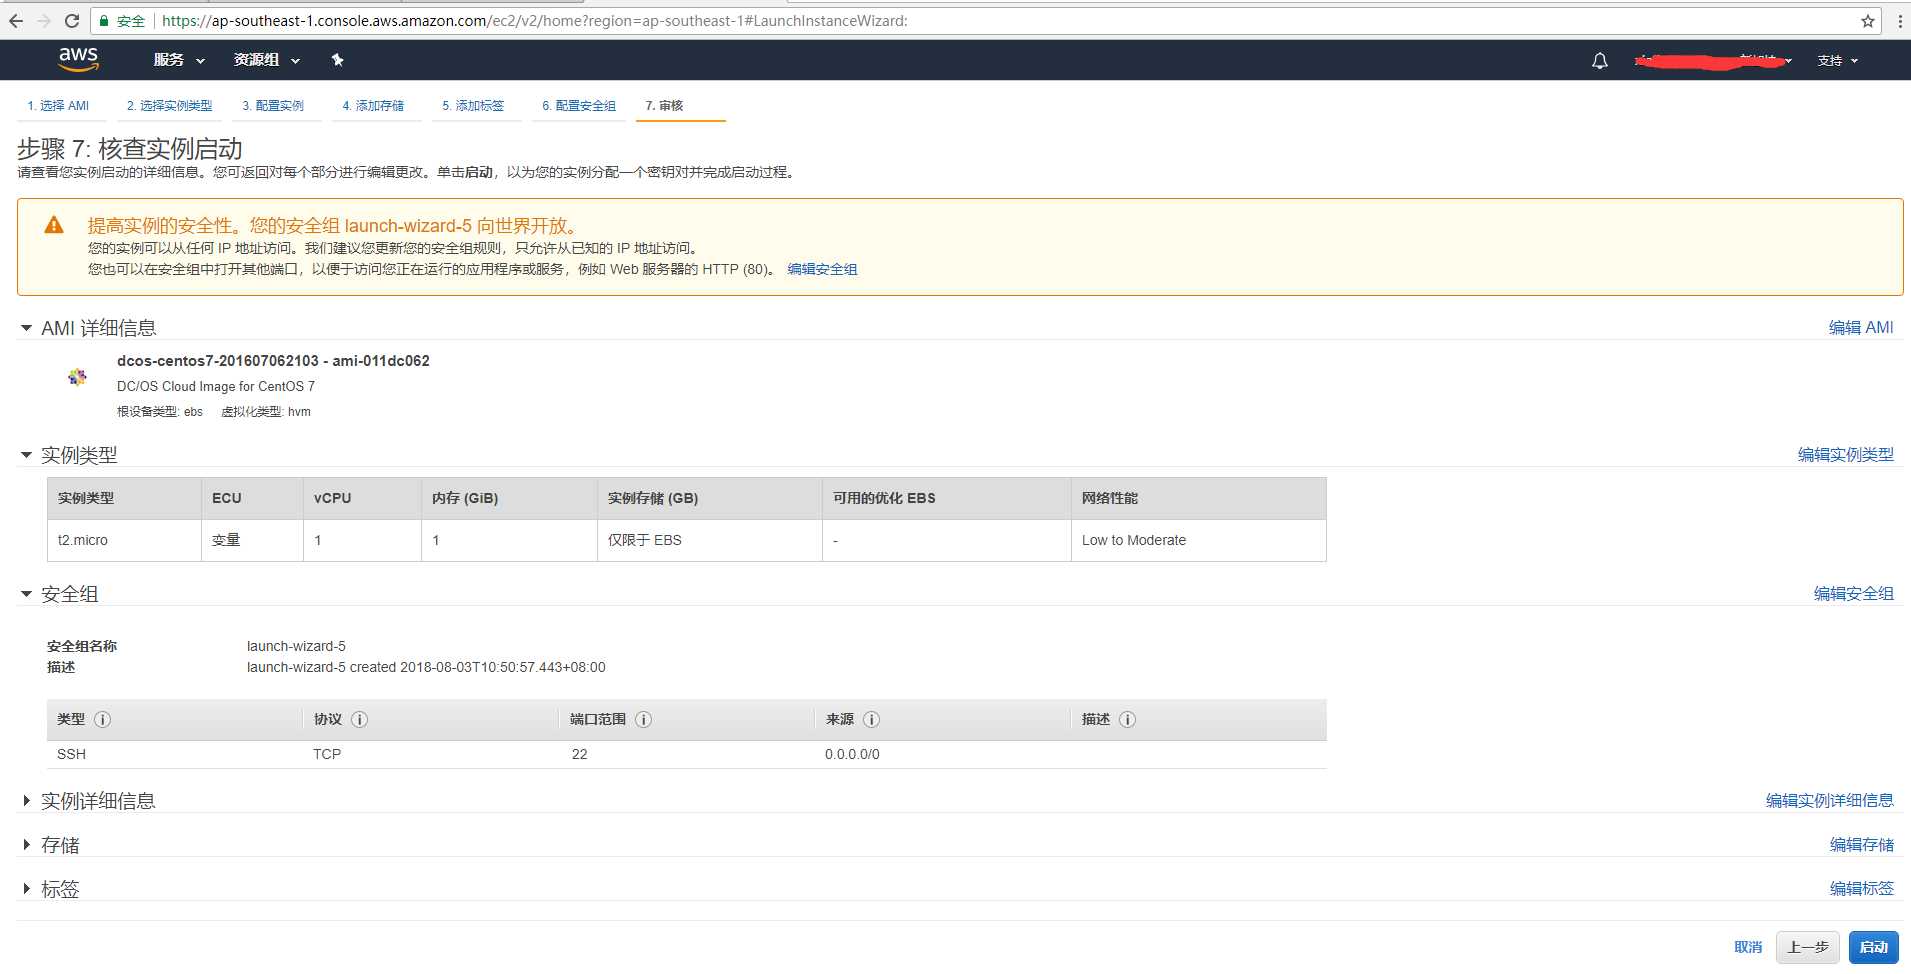Click the 编辑实例类型 link

point(1846,455)
